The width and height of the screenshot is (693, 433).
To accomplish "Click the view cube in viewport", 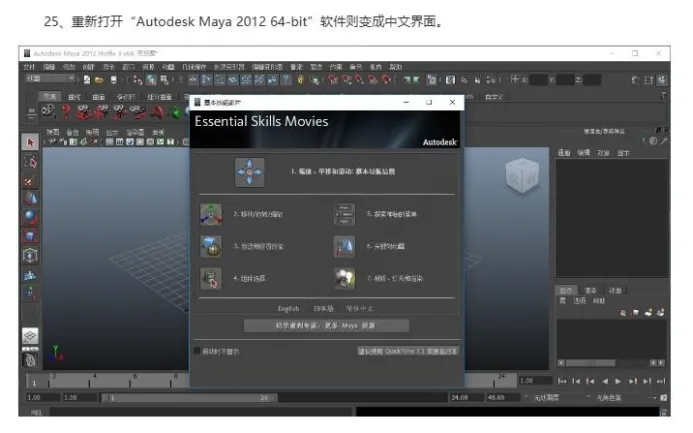I will (522, 175).
